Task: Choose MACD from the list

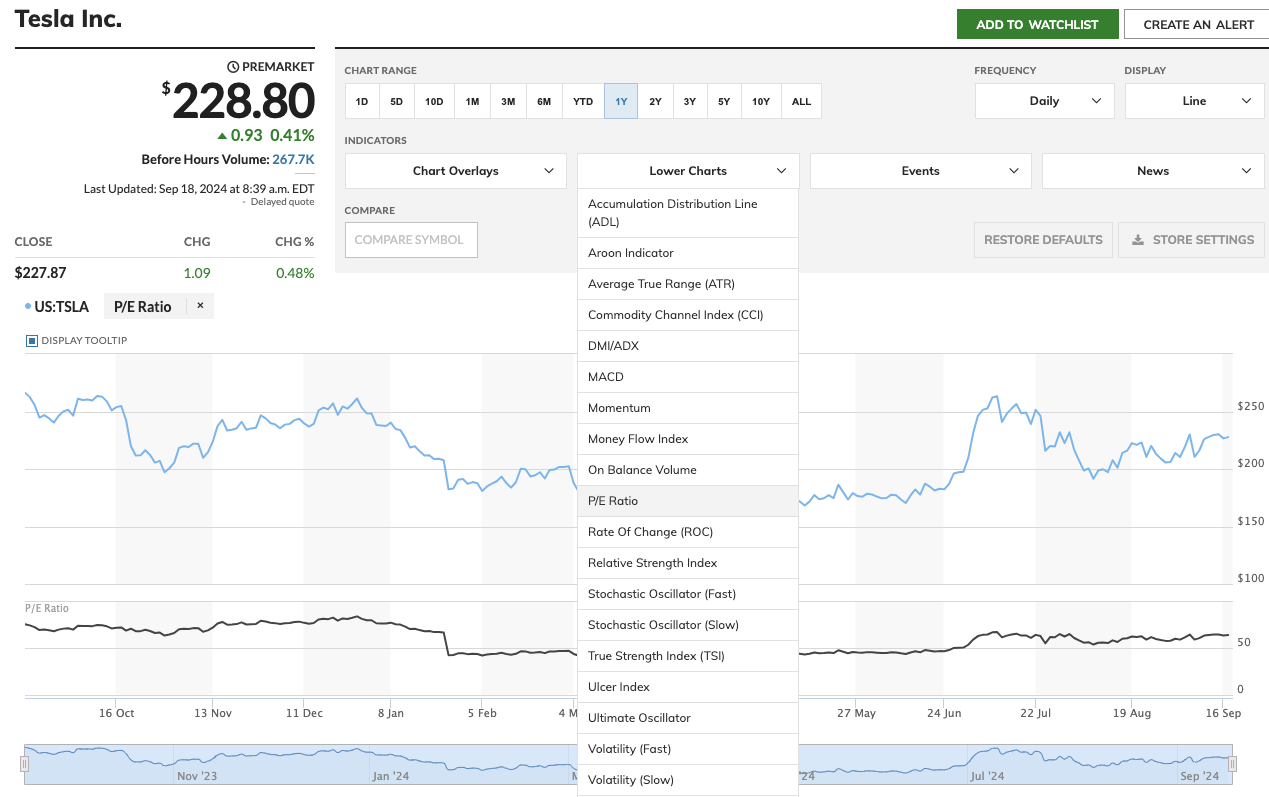Action: click(x=688, y=377)
